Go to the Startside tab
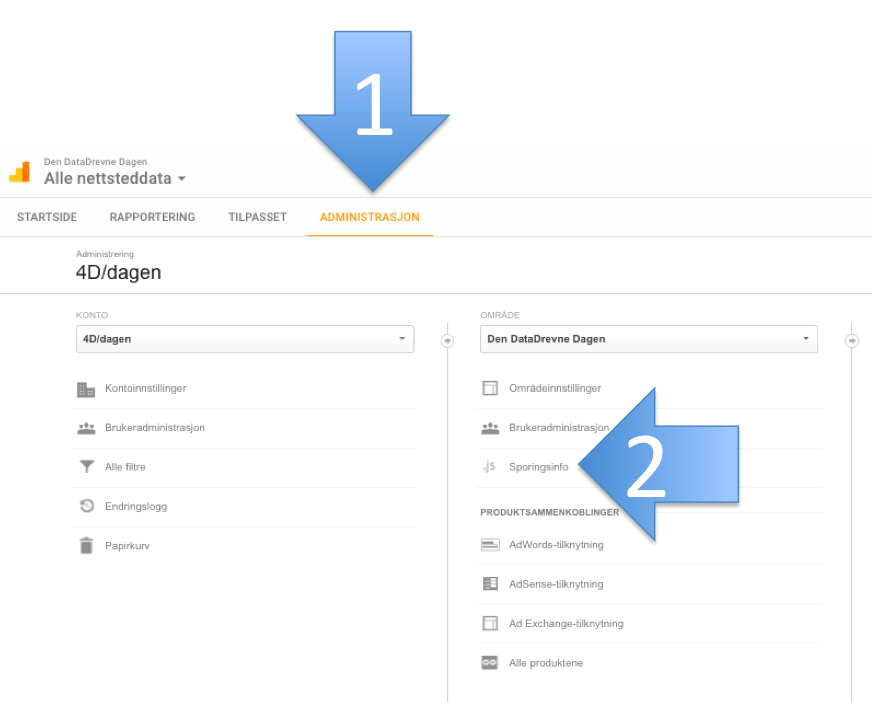The height and width of the screenshot is (720, 872). [47, 217]
